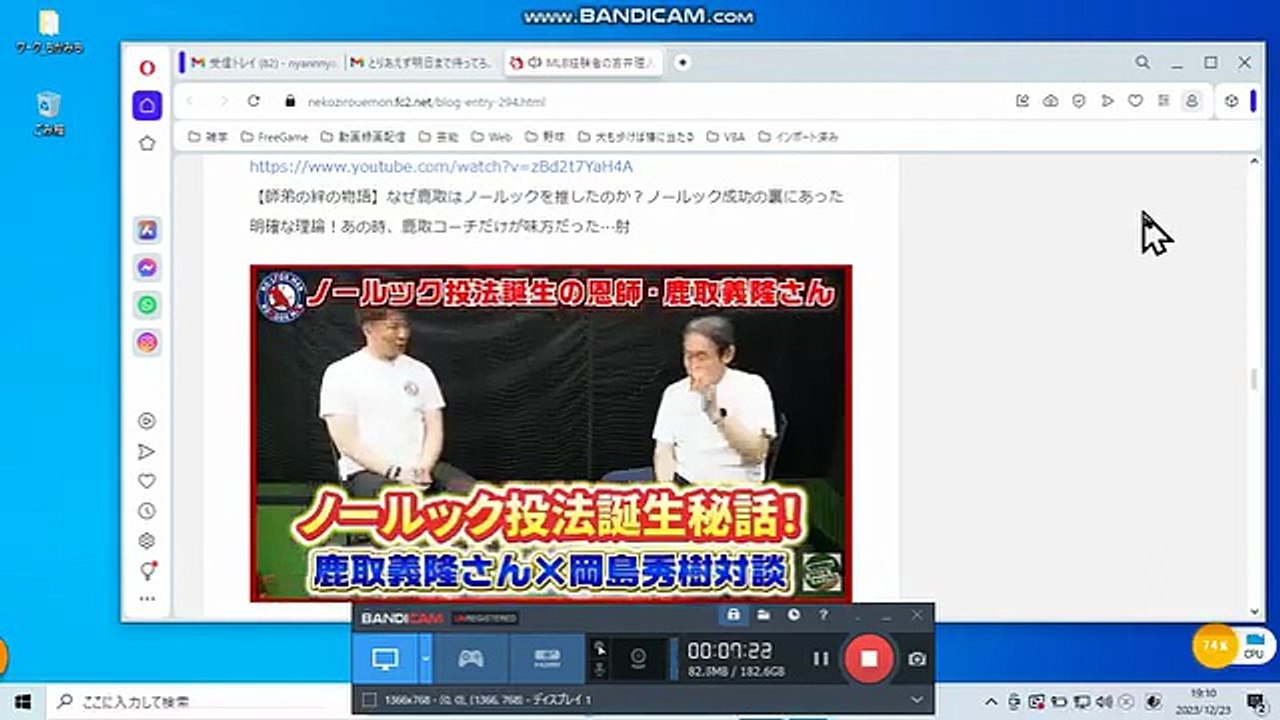Click the Opera logo menu icon
Image resolution: width=1280 pixels, height=720 pixels.
click(x=147, y=68)
